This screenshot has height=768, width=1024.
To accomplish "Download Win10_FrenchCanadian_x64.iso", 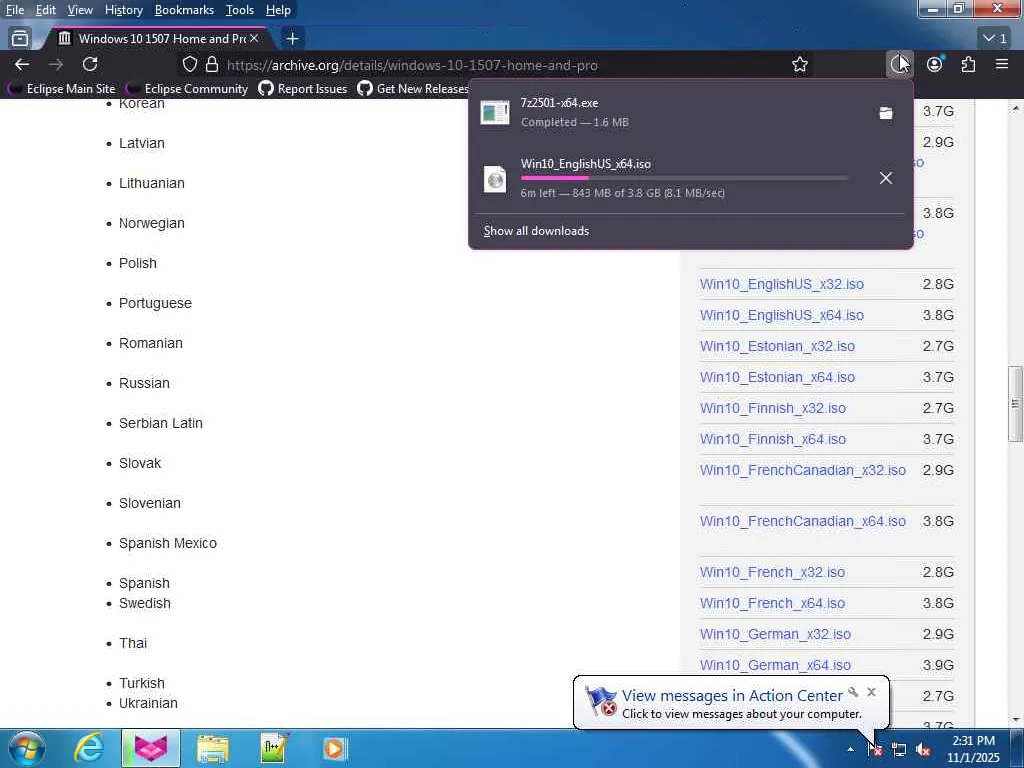I will pos(803,521).
